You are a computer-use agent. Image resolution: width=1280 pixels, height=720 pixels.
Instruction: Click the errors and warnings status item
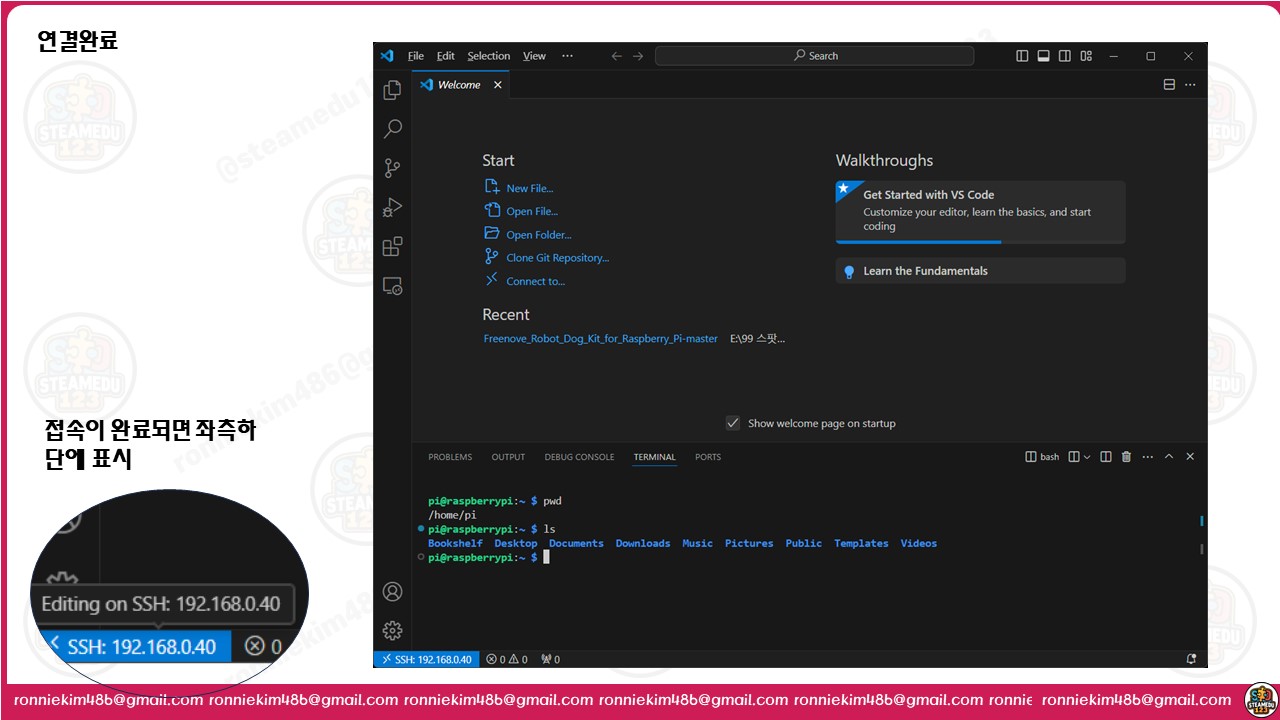point(507,660)
